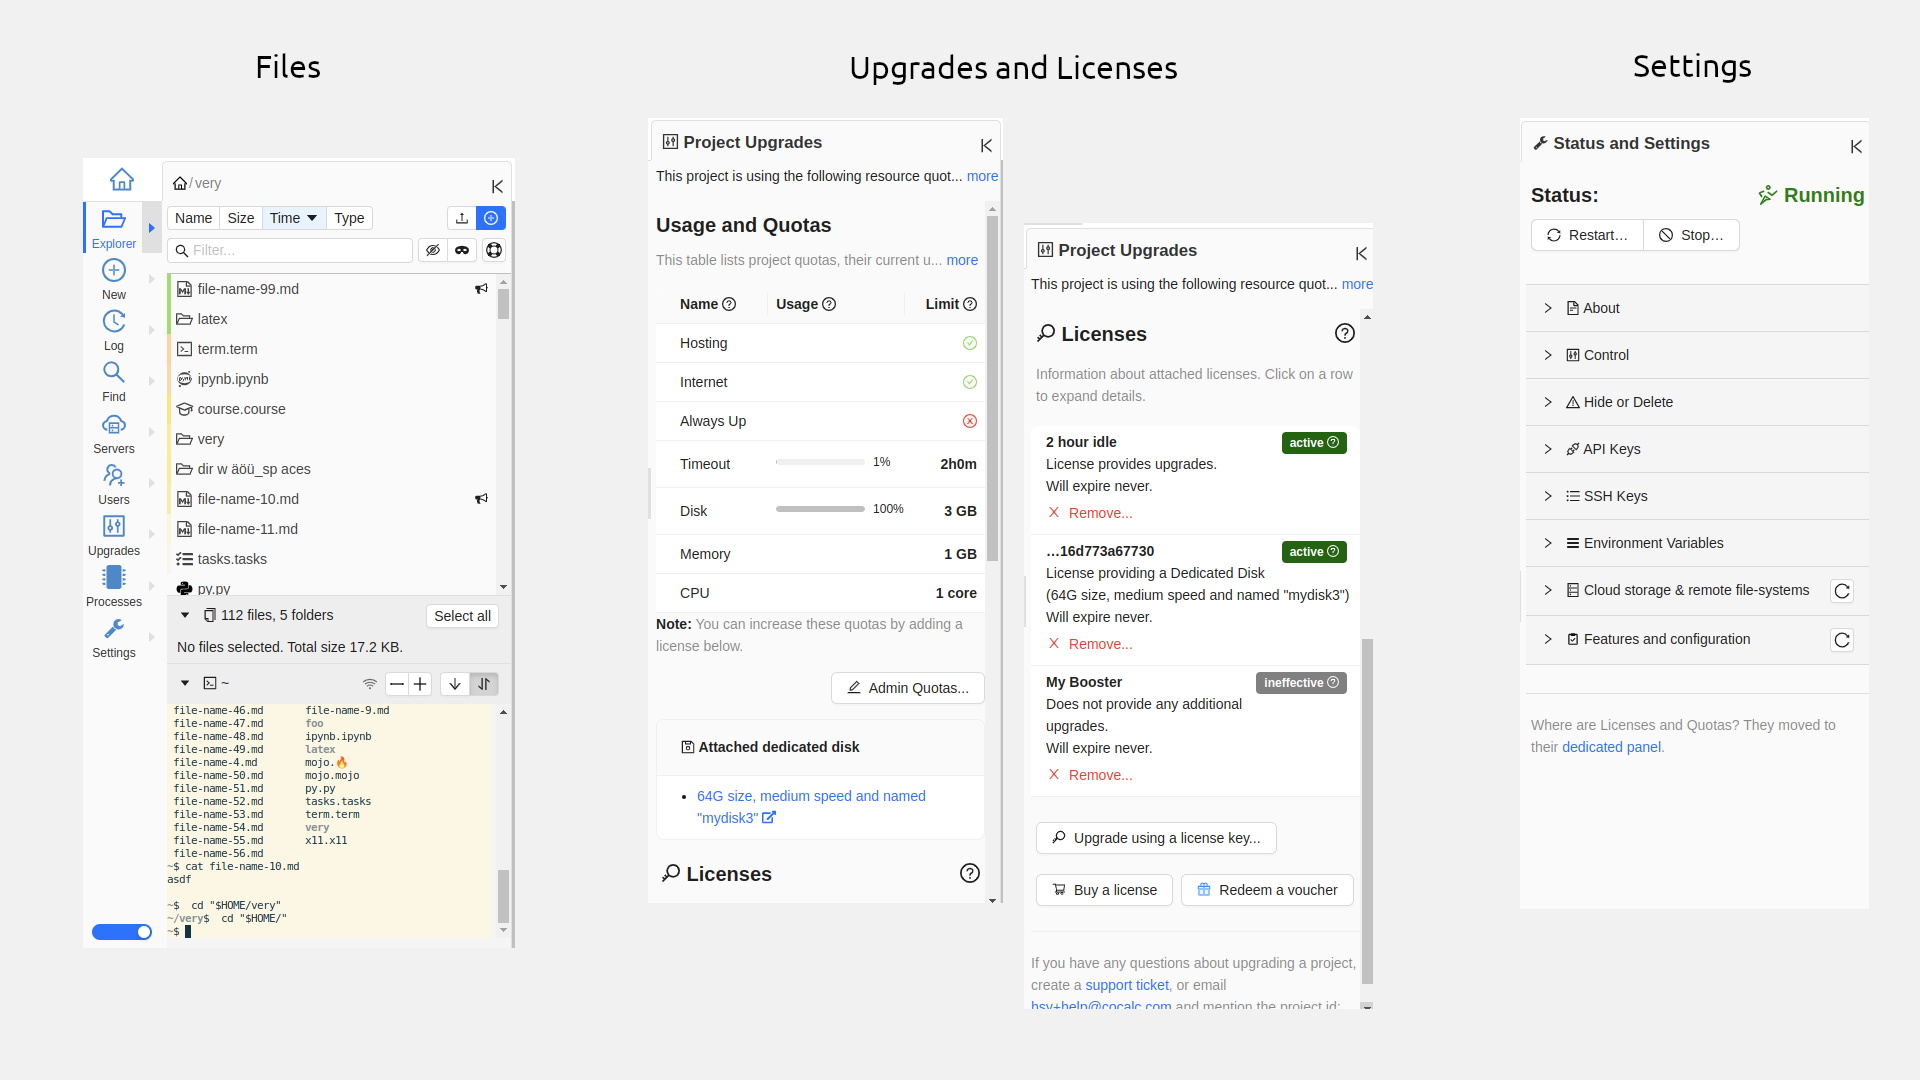This screenshot has height=1080, width=1920.
Task: Refresh Cloud storage & remote file-systems
Action: coord(1841,591)
